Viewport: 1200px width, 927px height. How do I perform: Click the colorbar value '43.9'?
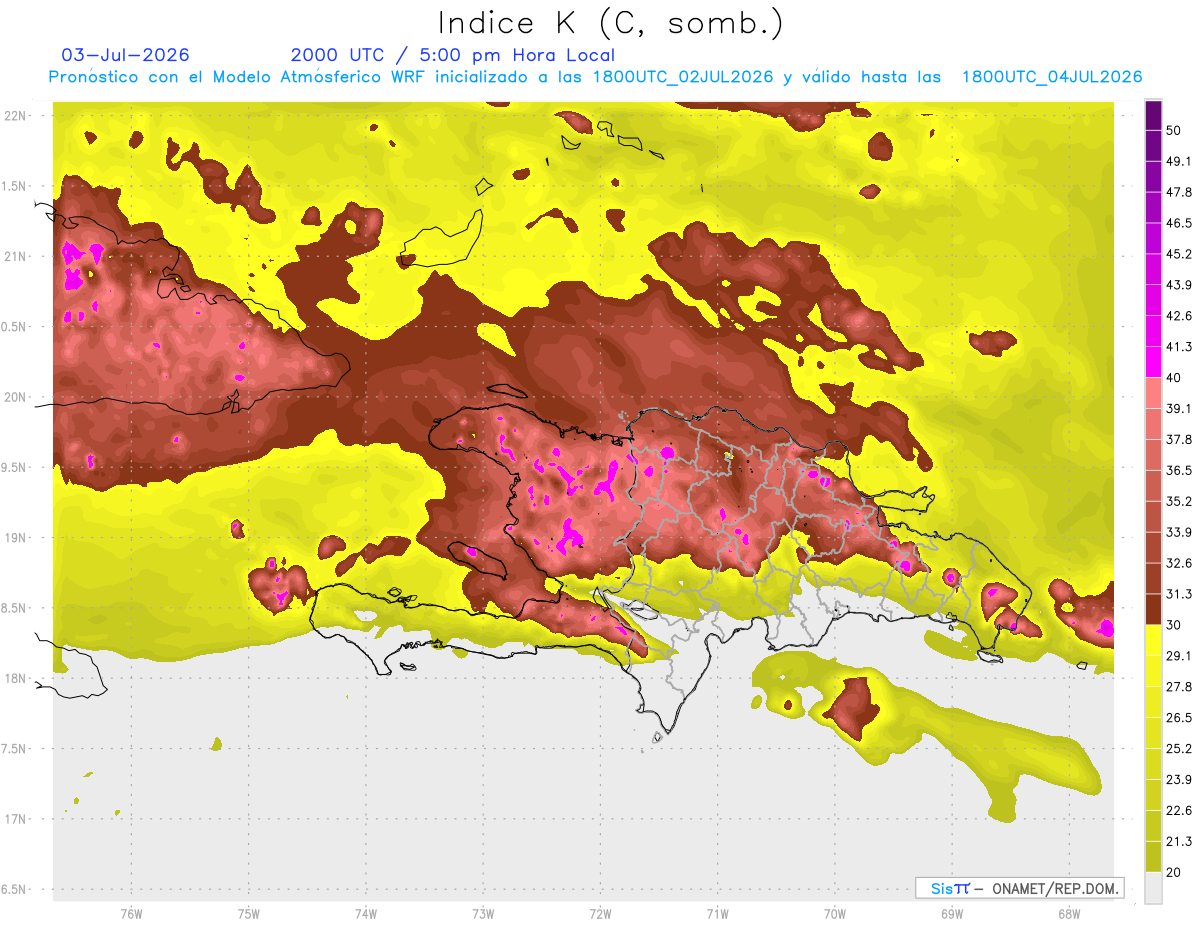click(1179, 285)
